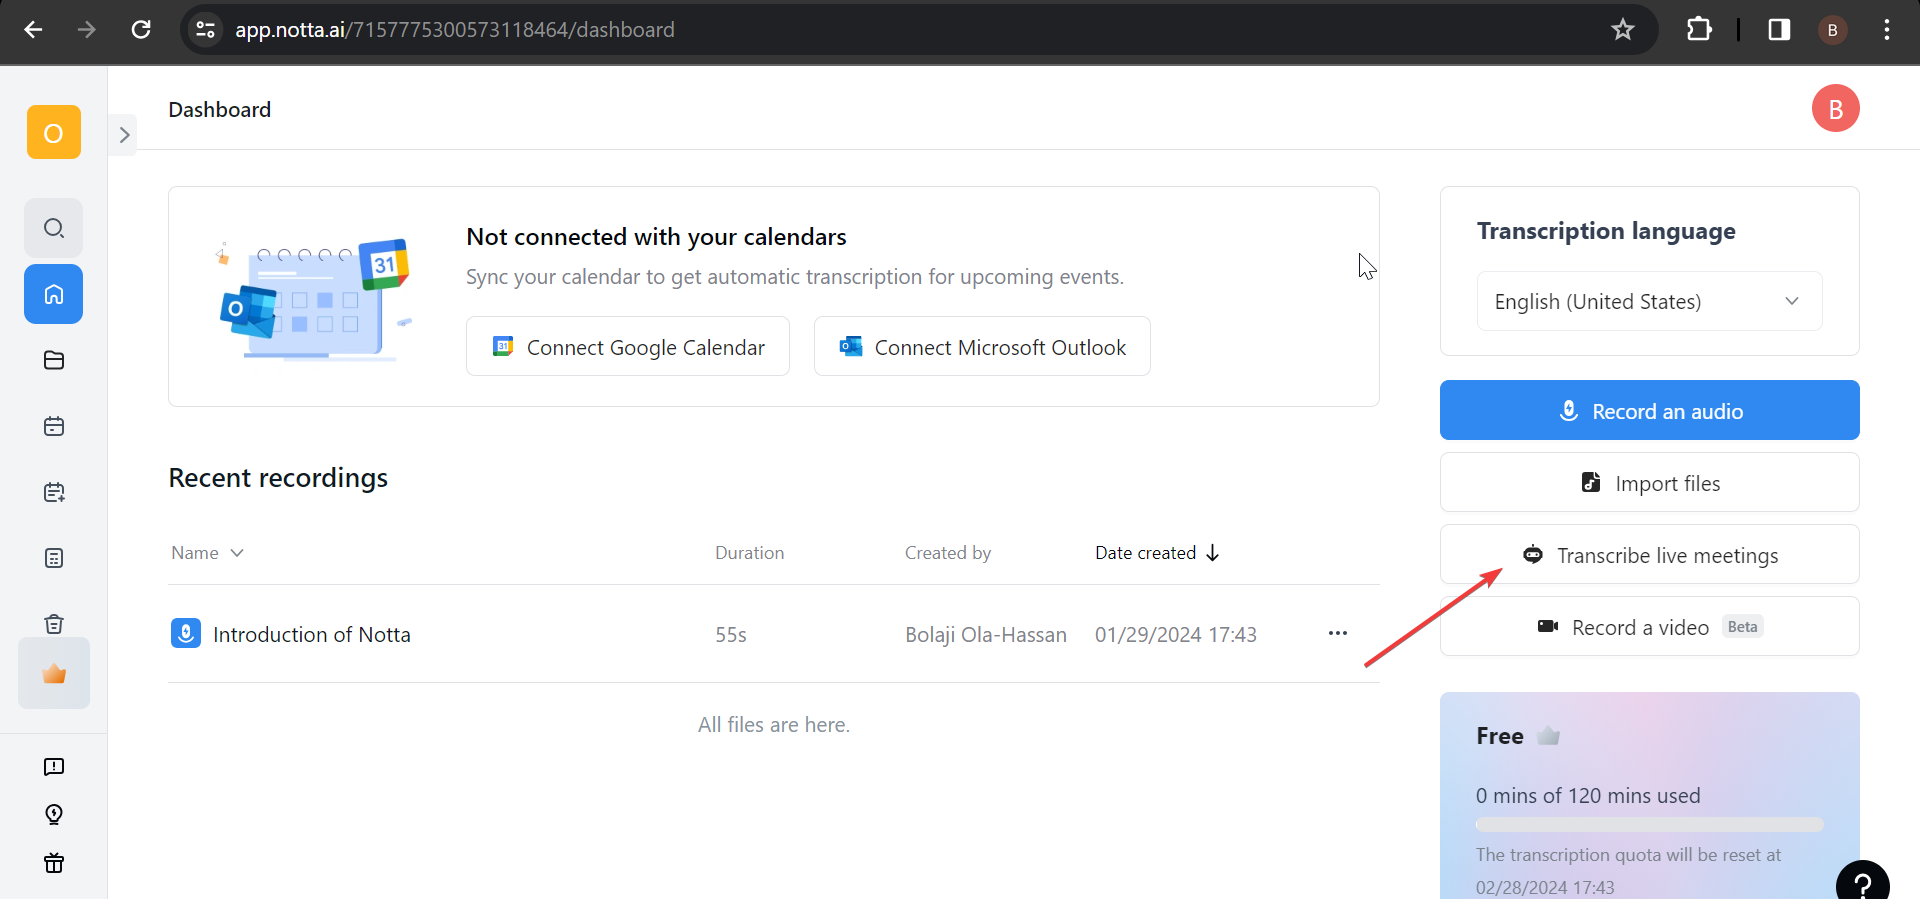Click the Free plan crown icon
This screenshot has height=899, width=1920.
[x=1548, y=736]
